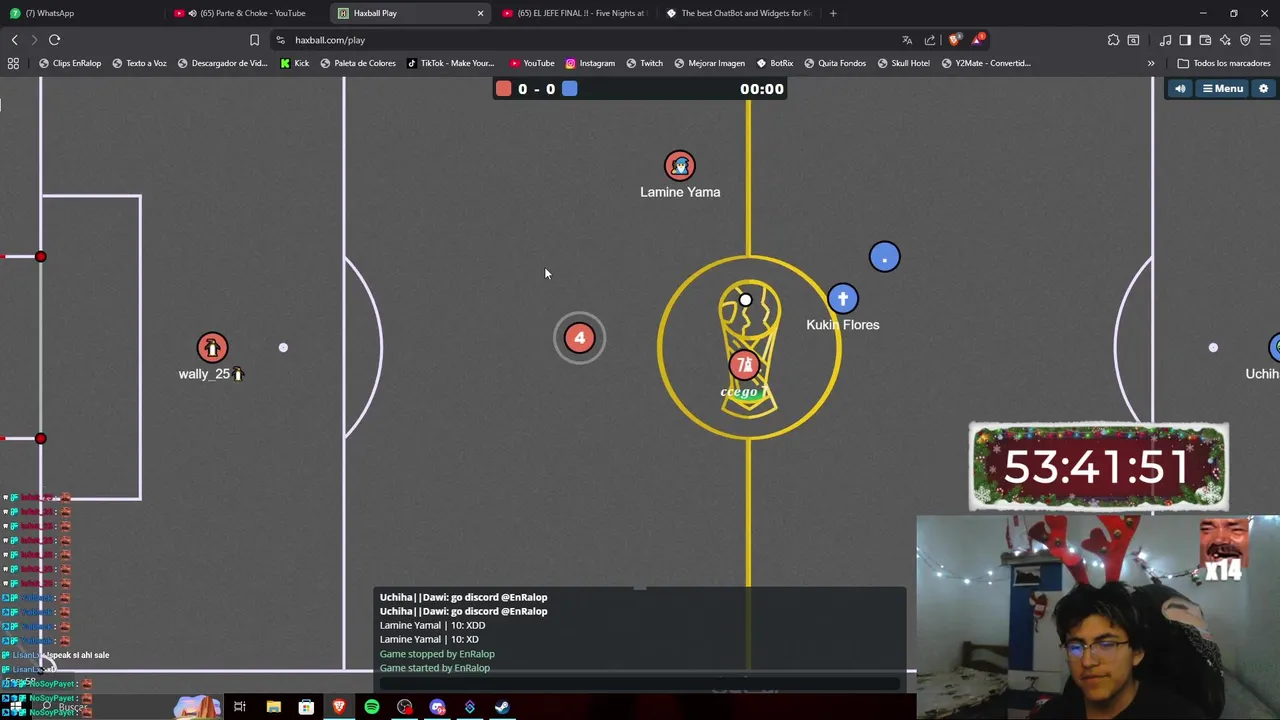Open the apps grid in bookmarks bar
Image resolution: width=1280 pixels, height=720 pixels.
click(x=13, y=63)
